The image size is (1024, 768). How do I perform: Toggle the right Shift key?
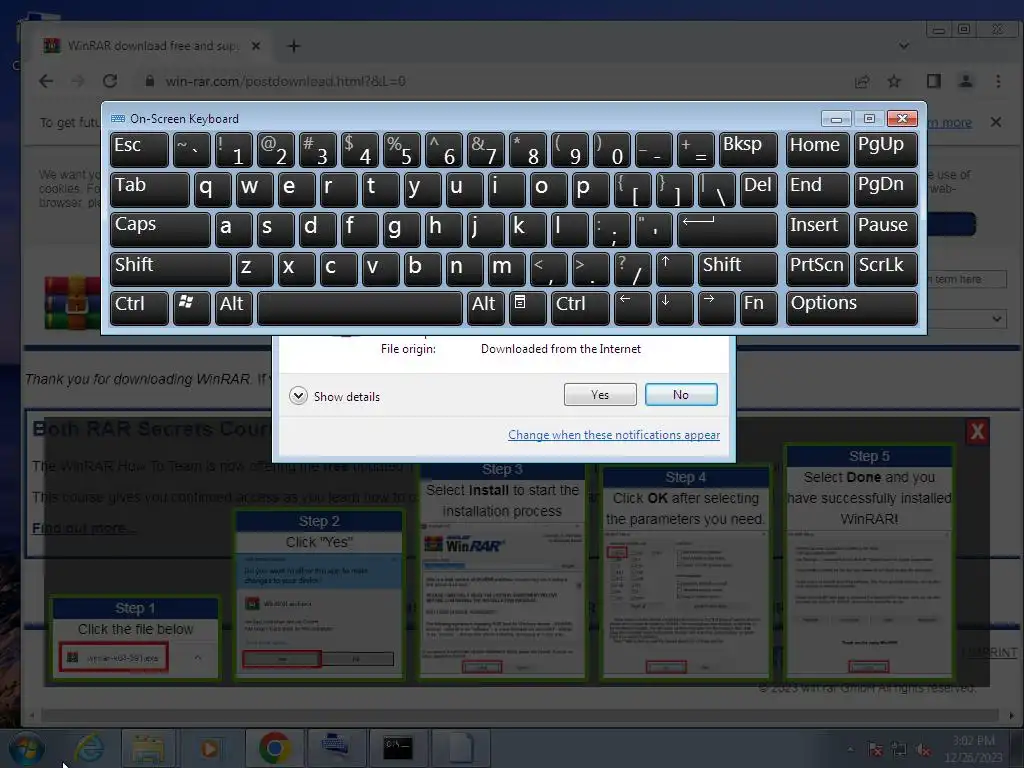point(737,269)
